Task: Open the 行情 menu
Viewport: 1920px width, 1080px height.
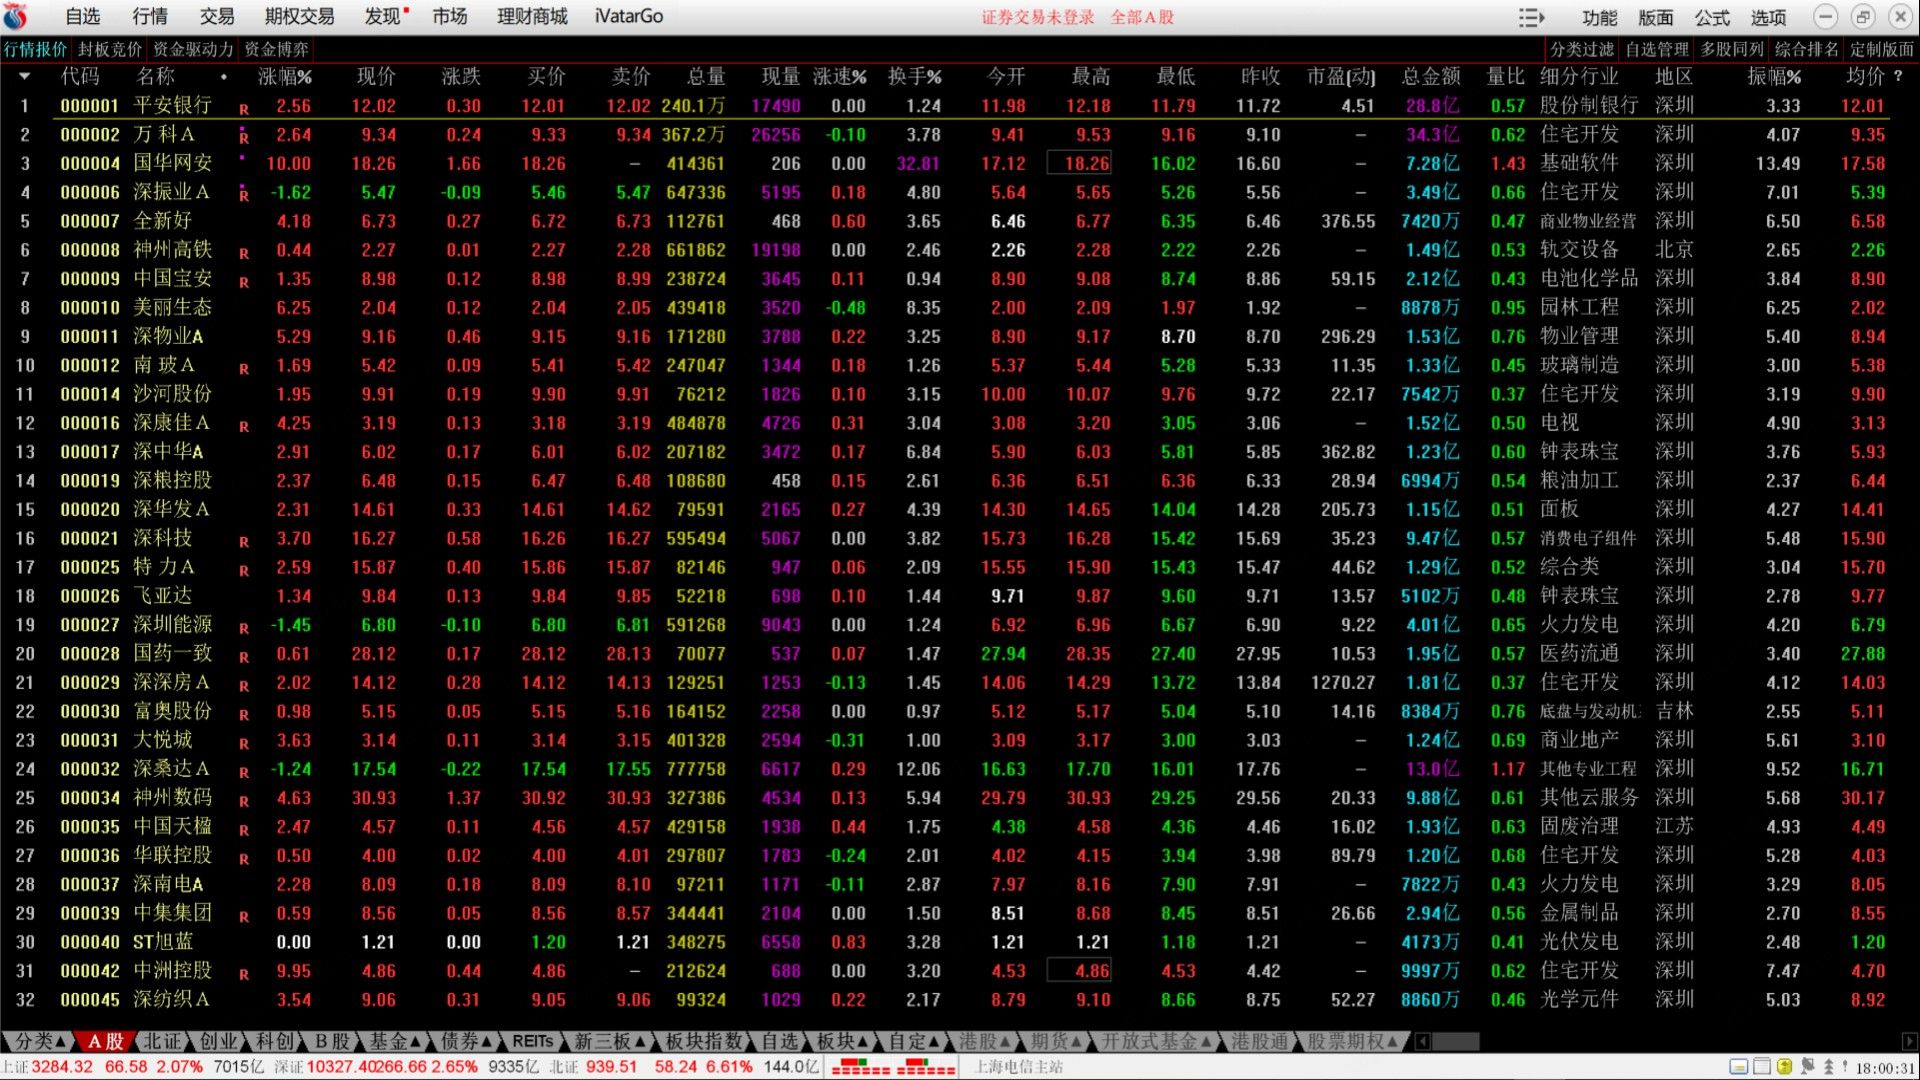Action: pos(150,17)
